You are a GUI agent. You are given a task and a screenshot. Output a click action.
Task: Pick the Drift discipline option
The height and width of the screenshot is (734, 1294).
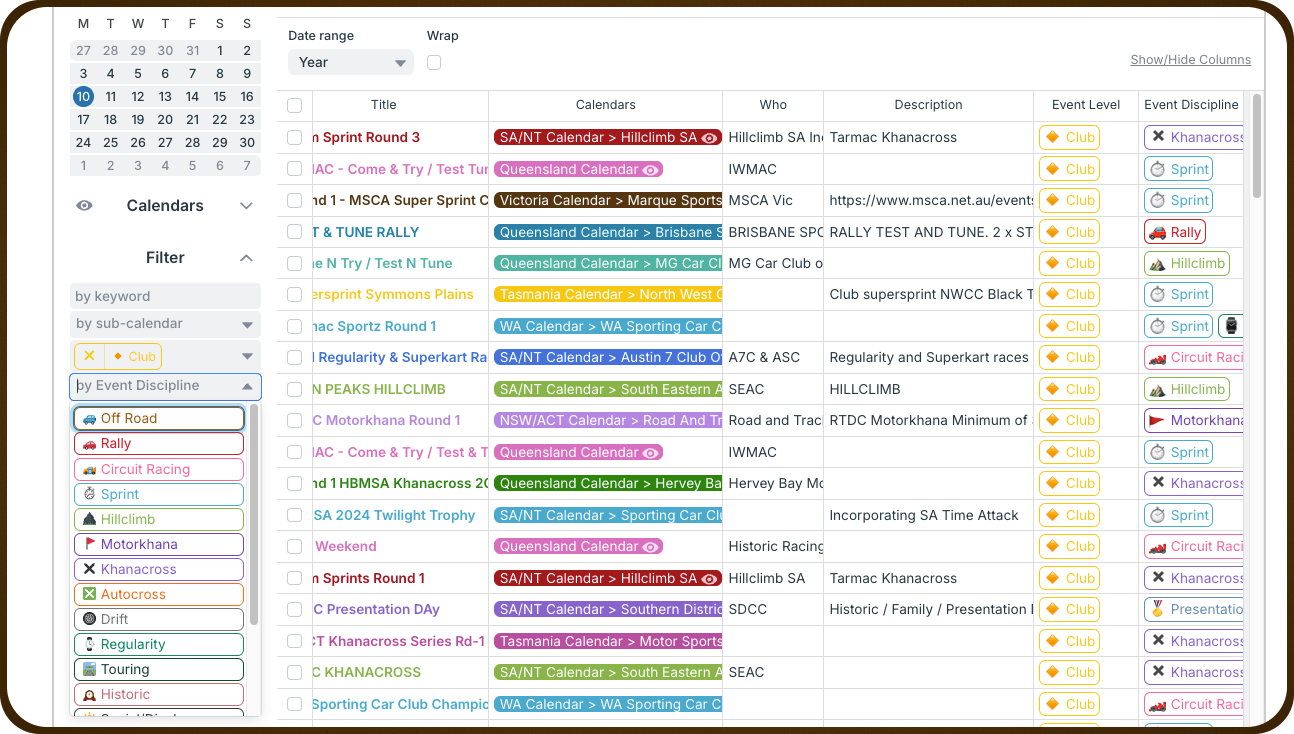point(158,619)
